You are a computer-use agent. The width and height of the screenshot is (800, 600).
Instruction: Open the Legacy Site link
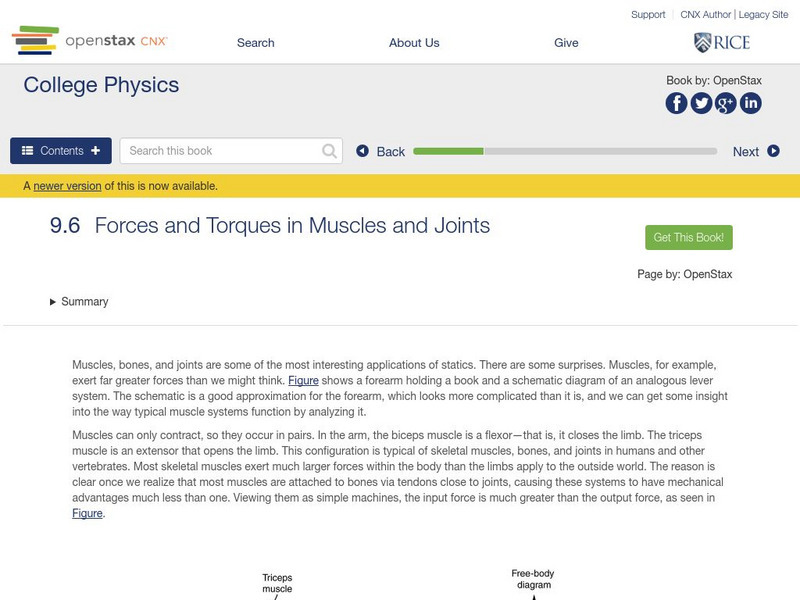(763, 15)
